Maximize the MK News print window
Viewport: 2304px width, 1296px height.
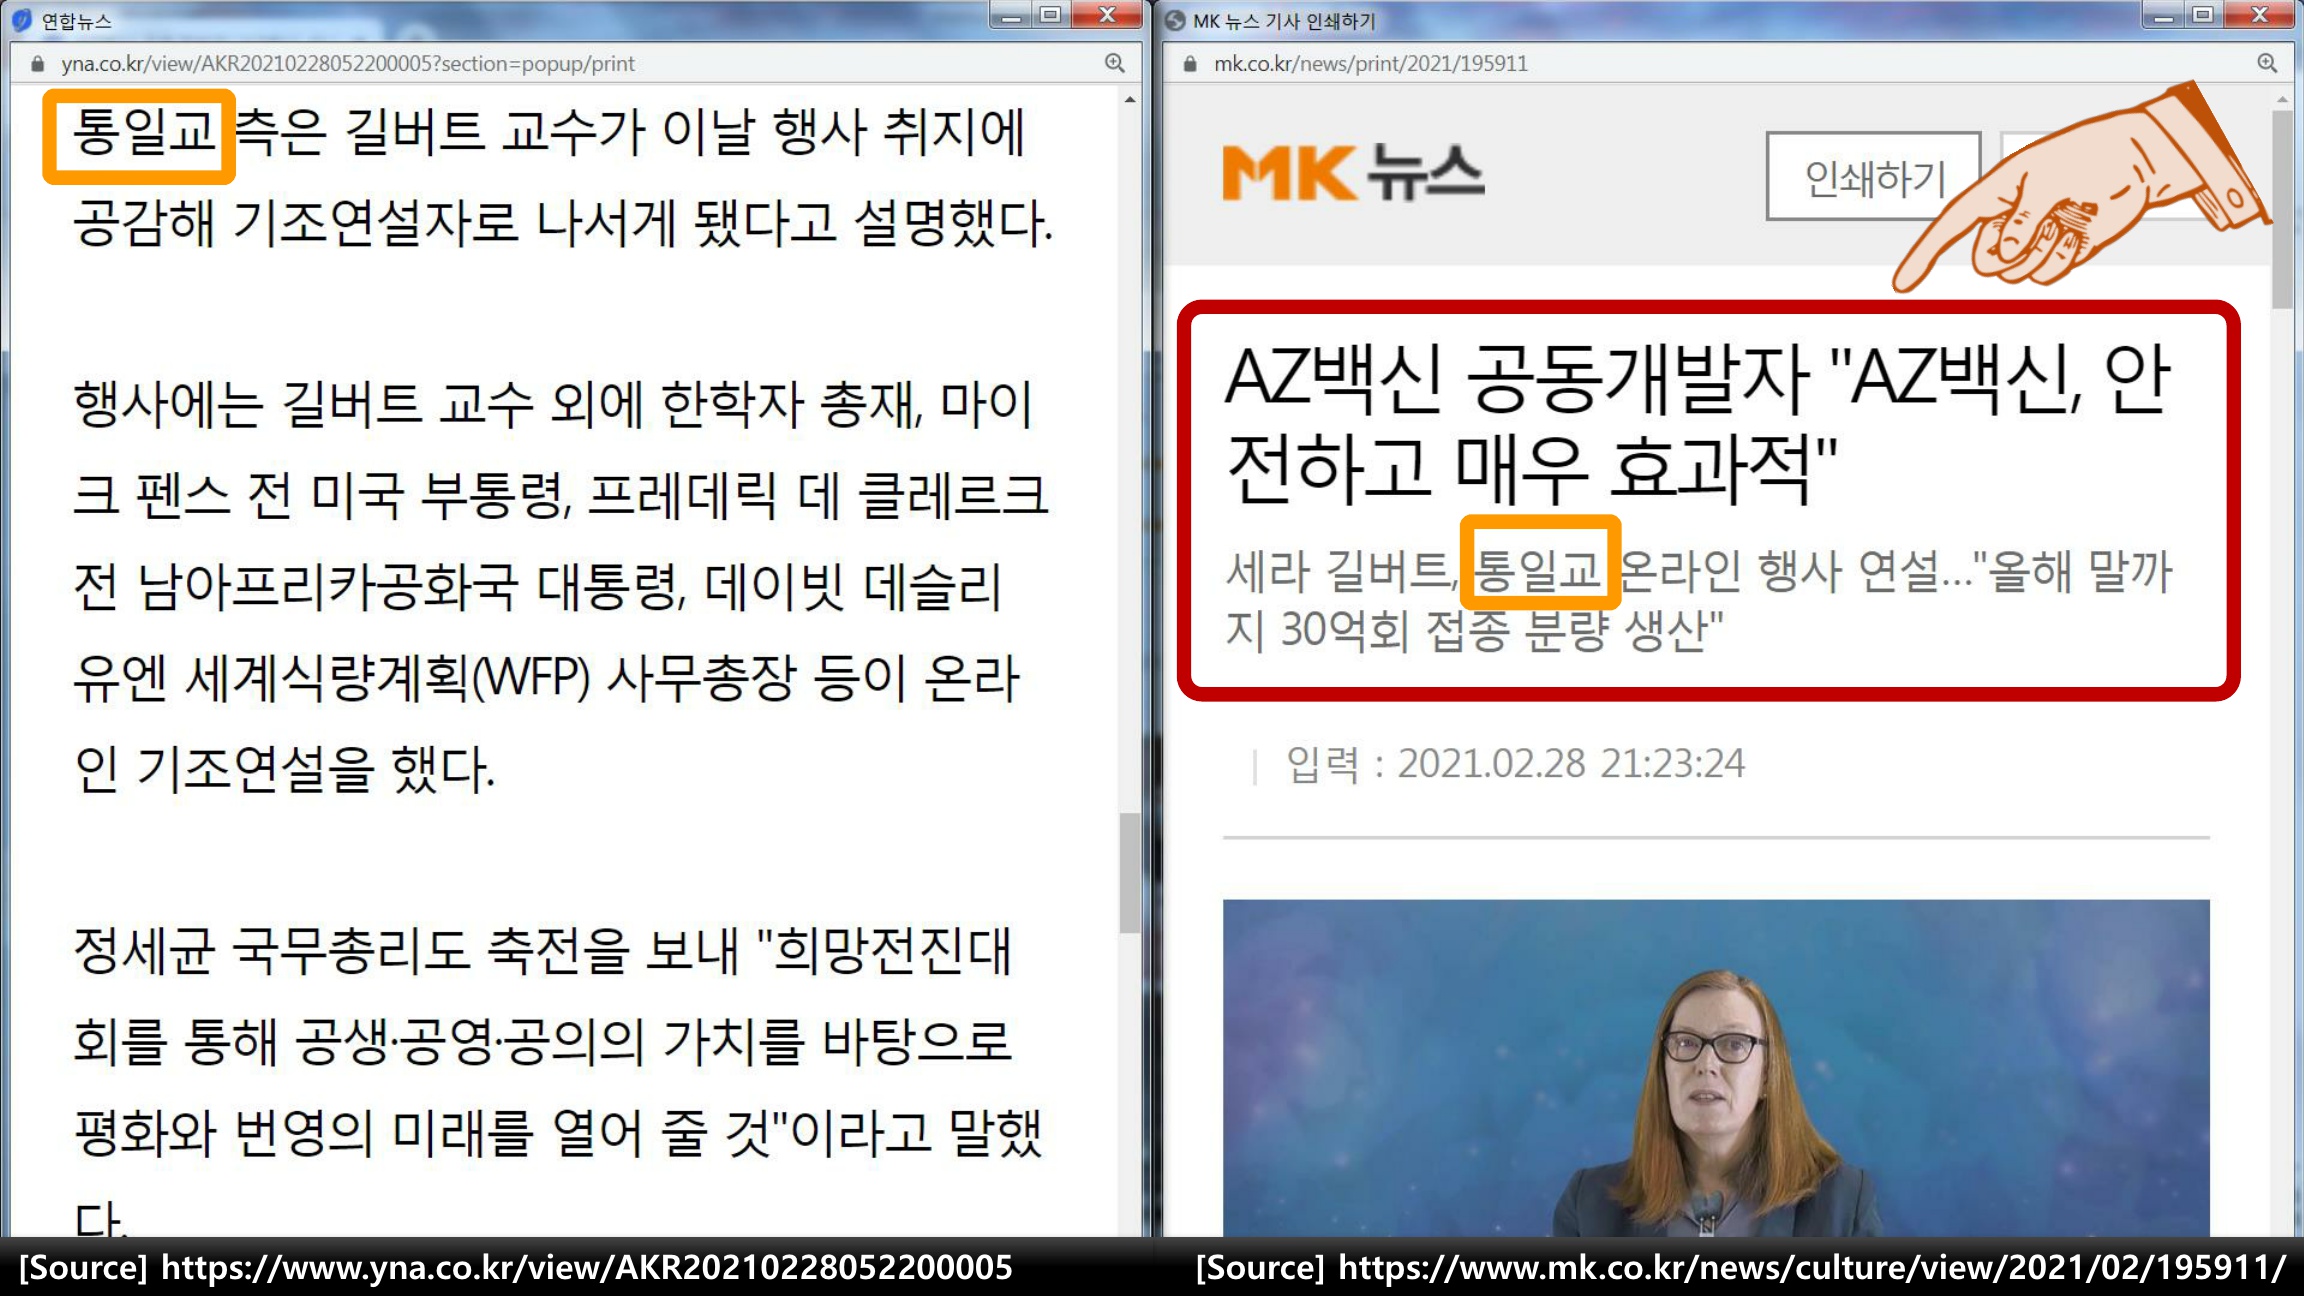click(2203, 15)
